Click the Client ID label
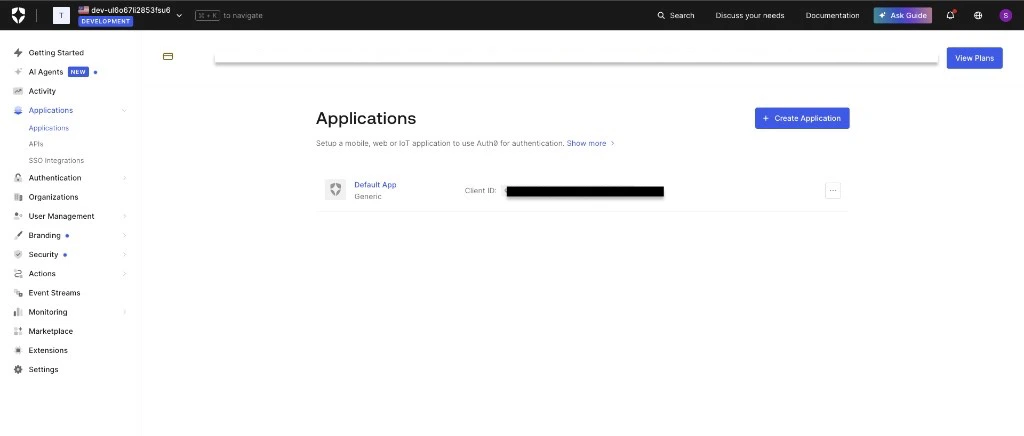The height and width of the screenshot is (436, 1024). 480,191
